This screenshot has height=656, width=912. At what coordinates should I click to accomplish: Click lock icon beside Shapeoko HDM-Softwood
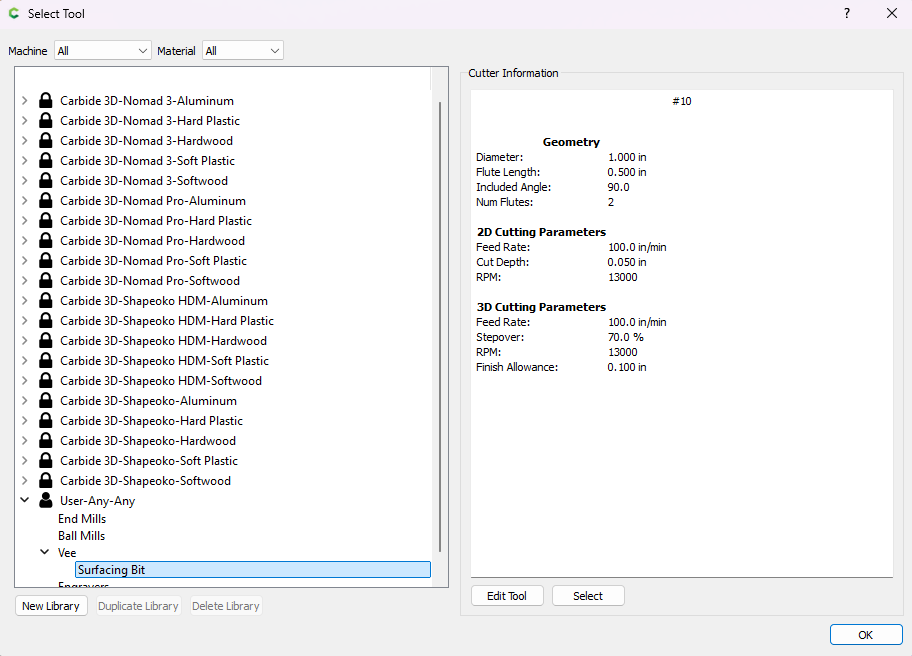[45, 381]
